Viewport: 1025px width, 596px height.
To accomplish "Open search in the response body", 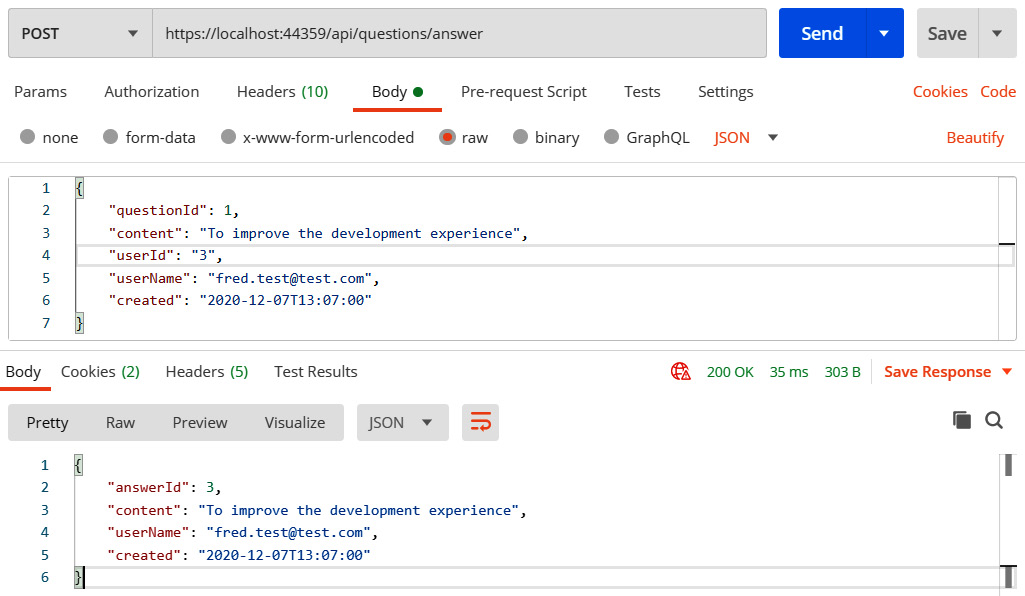I will pyautogui.click(x=994, y=421).
